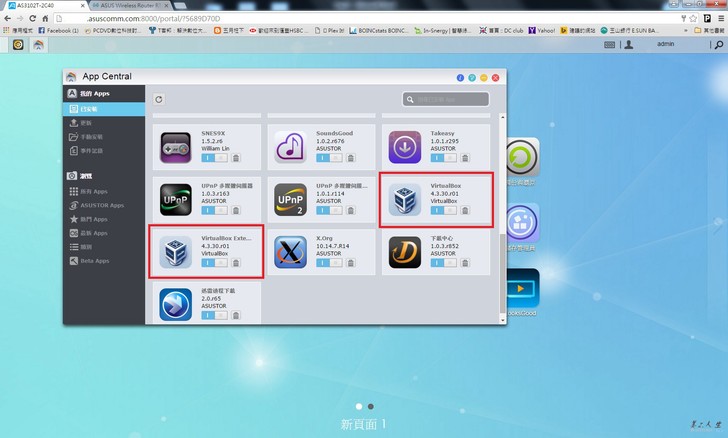
Task: Click the second page indicator dot
Action: [x=371, y=406]
